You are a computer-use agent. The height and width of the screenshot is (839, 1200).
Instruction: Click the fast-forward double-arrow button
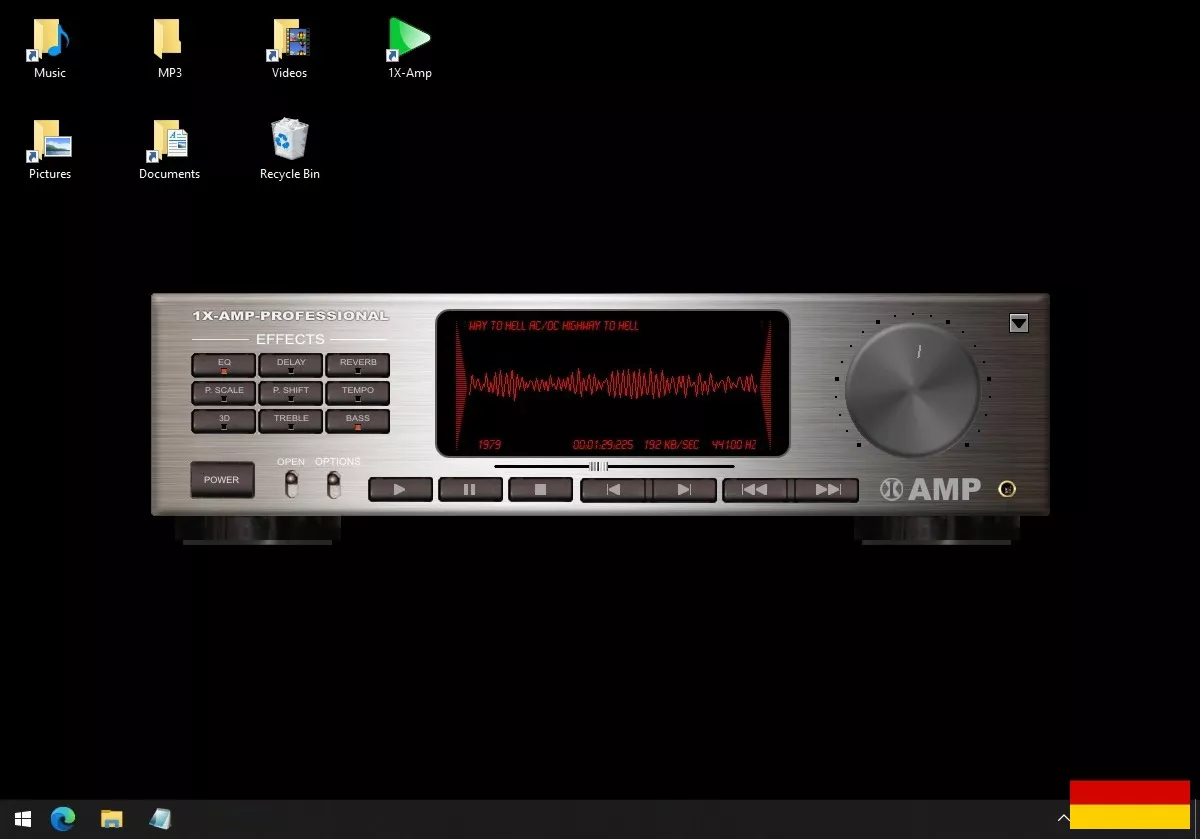826,490
